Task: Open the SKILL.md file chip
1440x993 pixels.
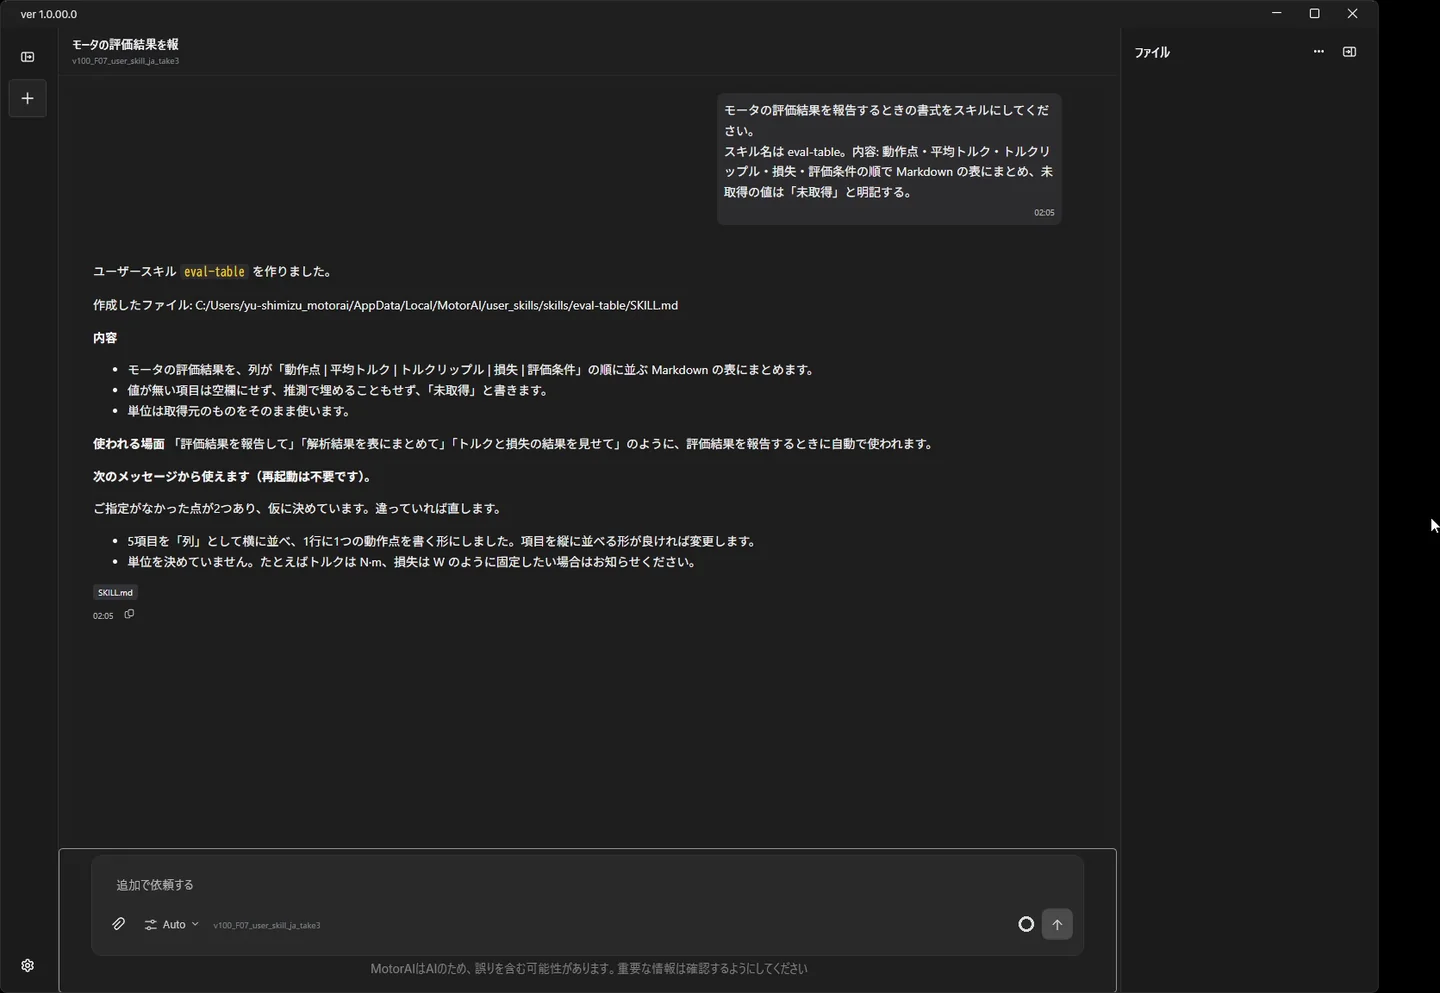Action: pos(115,592)
